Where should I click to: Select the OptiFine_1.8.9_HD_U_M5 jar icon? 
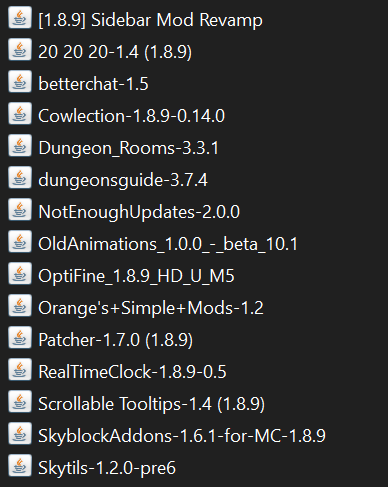pyautogui.click(x=20, y=274)
